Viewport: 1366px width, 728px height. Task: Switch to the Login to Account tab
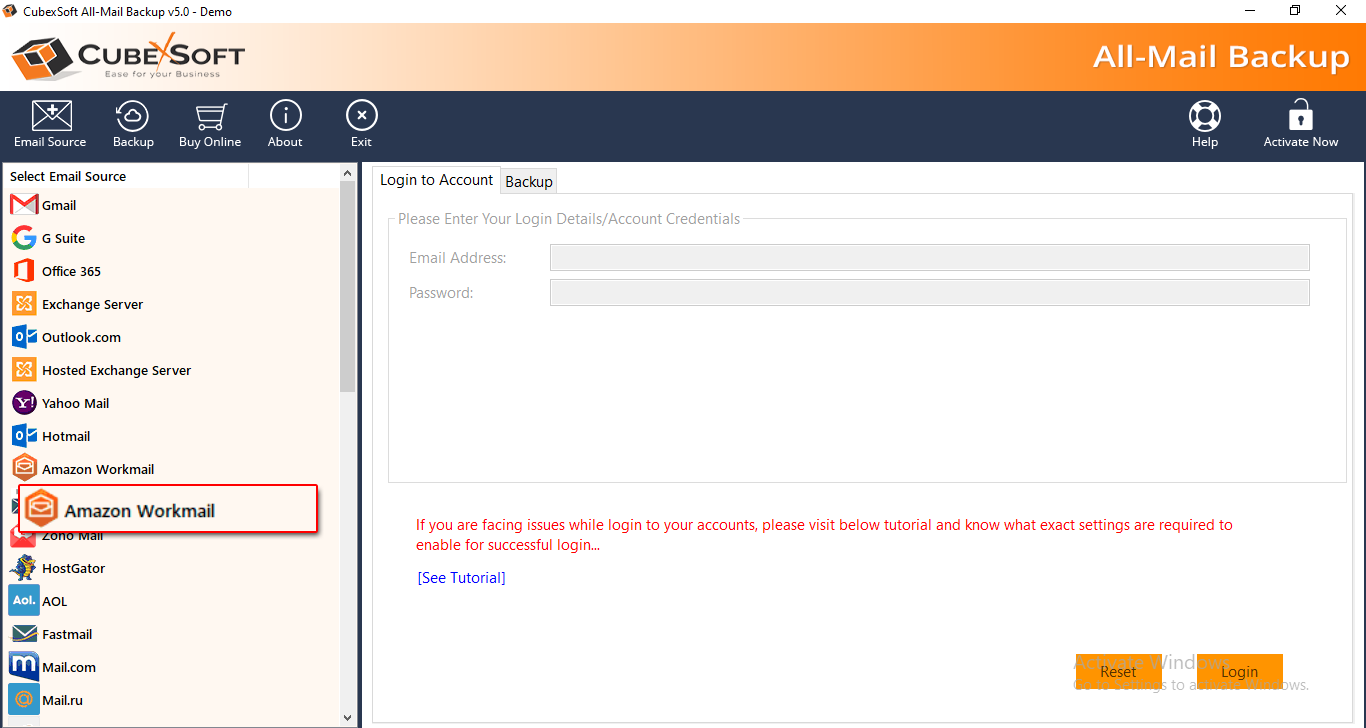(x=436, y=180)
